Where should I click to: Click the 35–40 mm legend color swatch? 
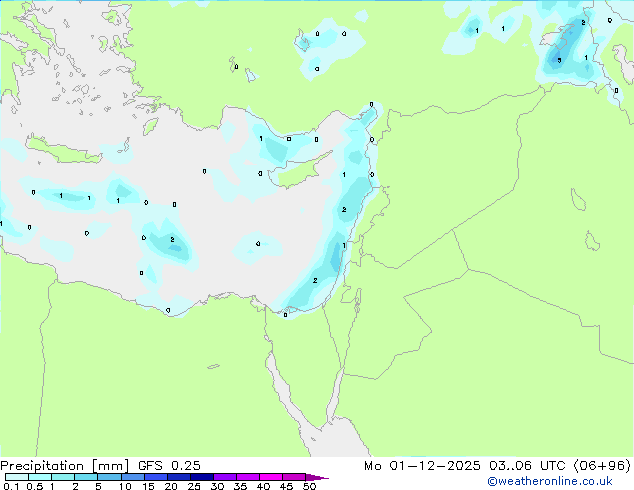[247, 477]
